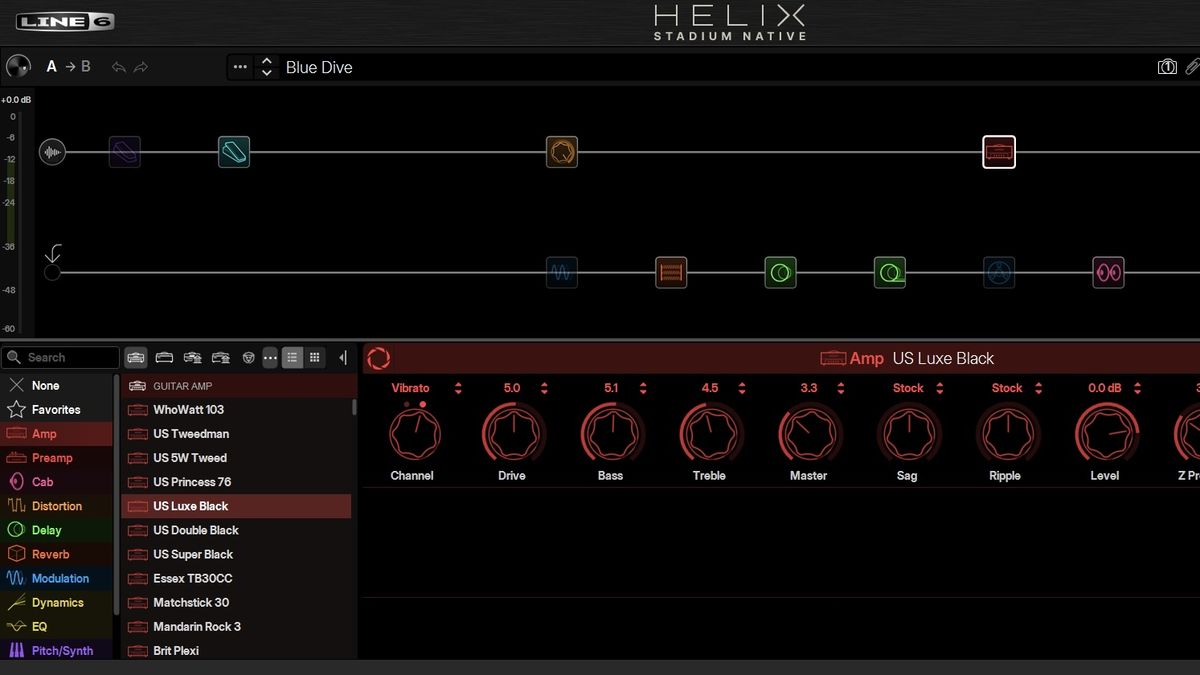The image size is (1200, 675).
Task: Click the input gain knob near A/B
Action: (x=18, y=67)
